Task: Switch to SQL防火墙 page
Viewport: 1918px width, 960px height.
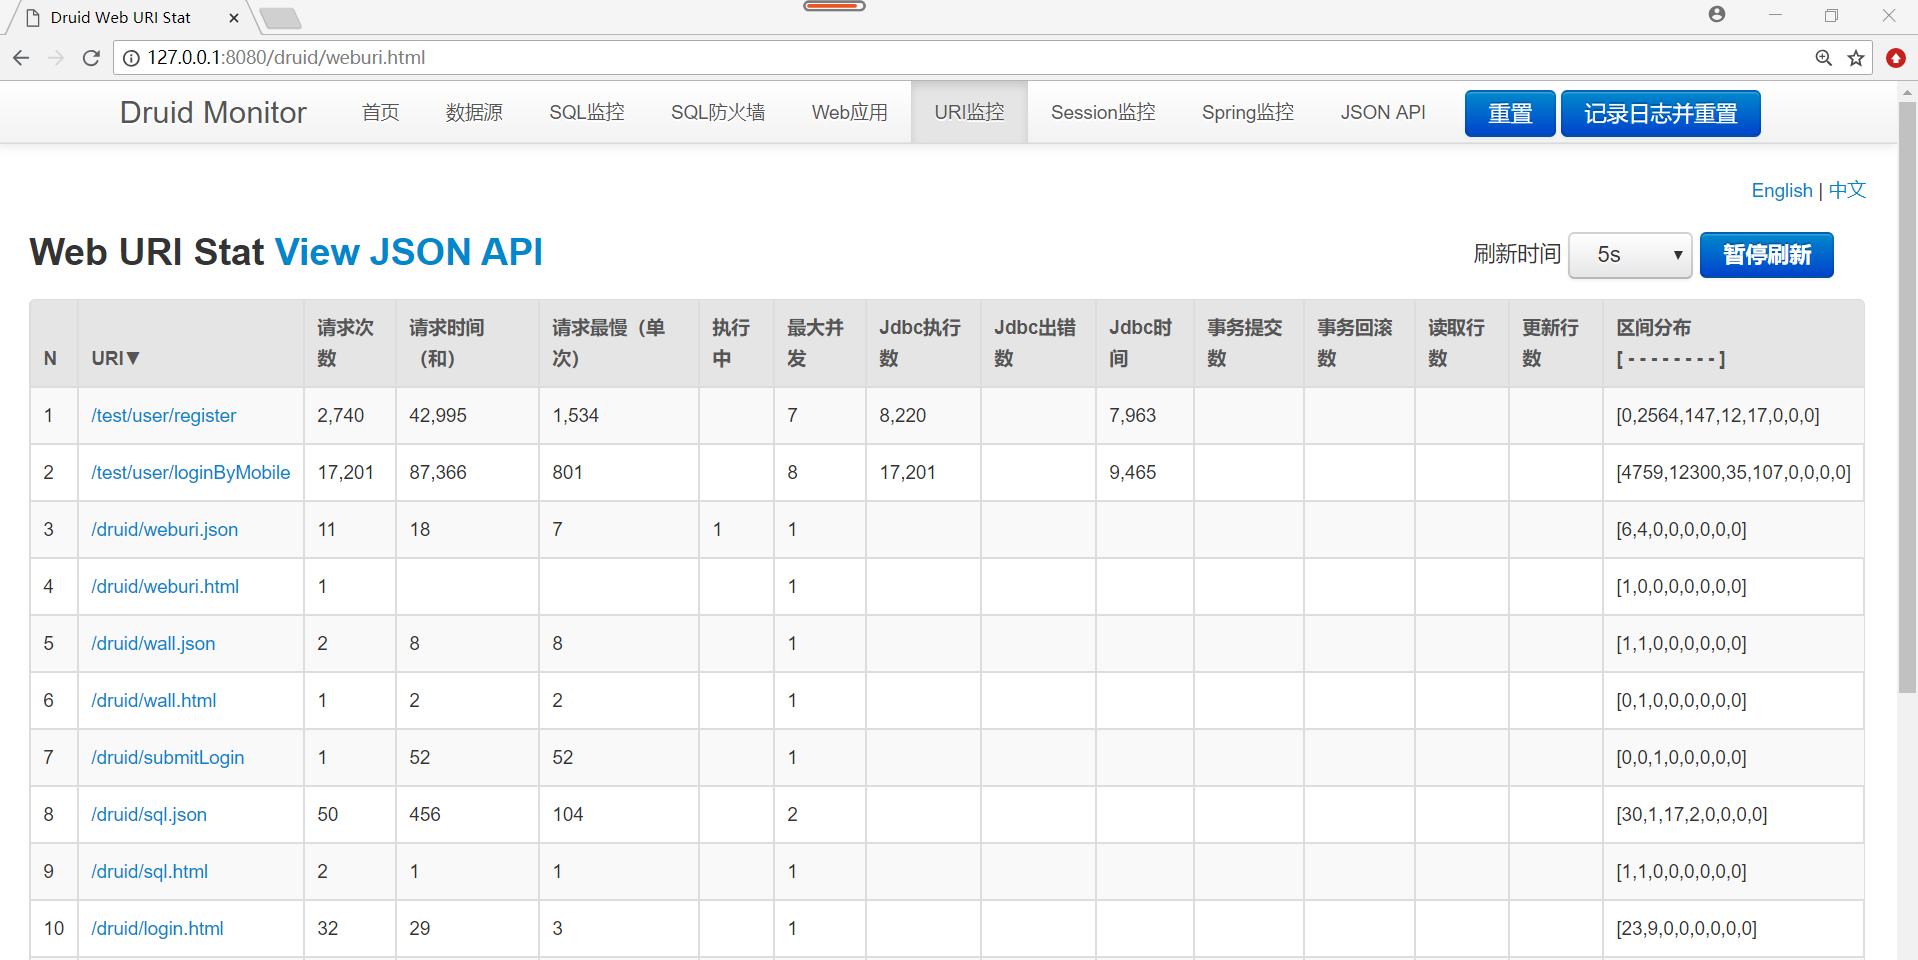Action: 718,113
